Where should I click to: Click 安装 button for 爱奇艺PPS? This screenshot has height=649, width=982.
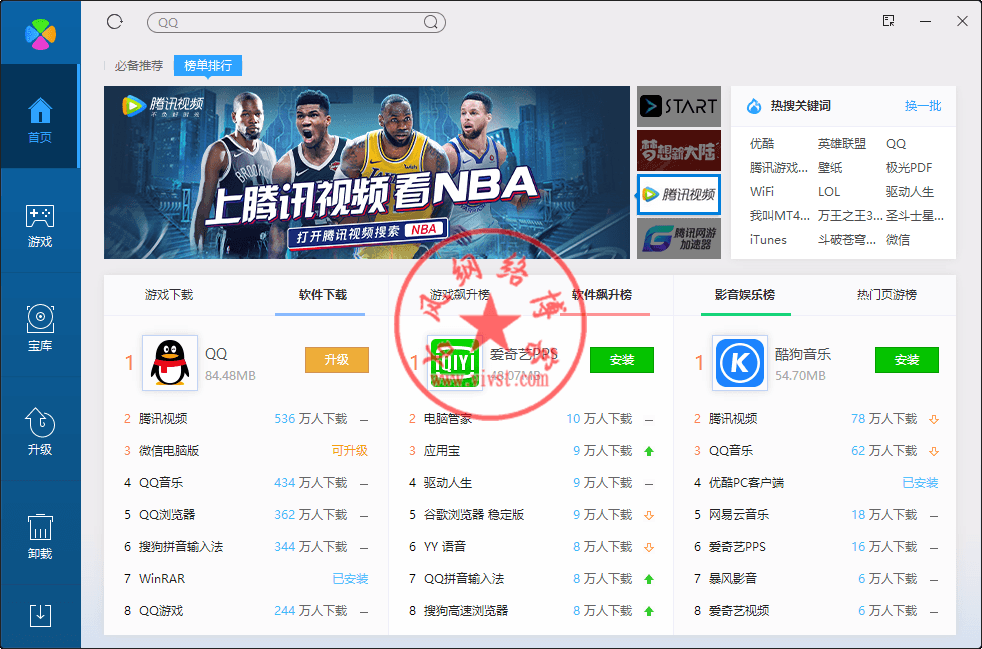click(x=622, y=360)
